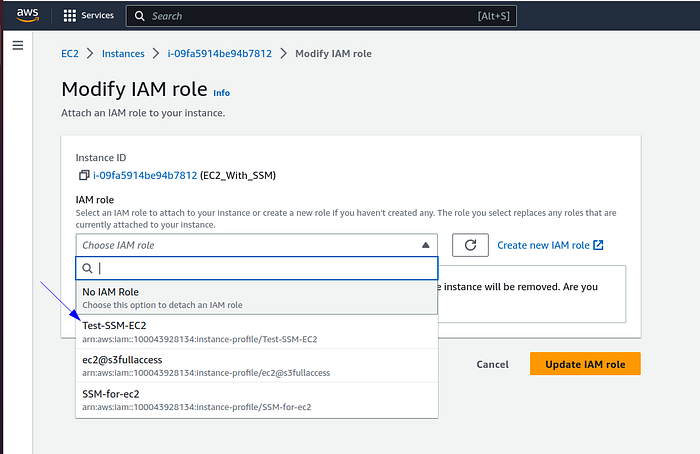Refresh the IAM role list

470,245
